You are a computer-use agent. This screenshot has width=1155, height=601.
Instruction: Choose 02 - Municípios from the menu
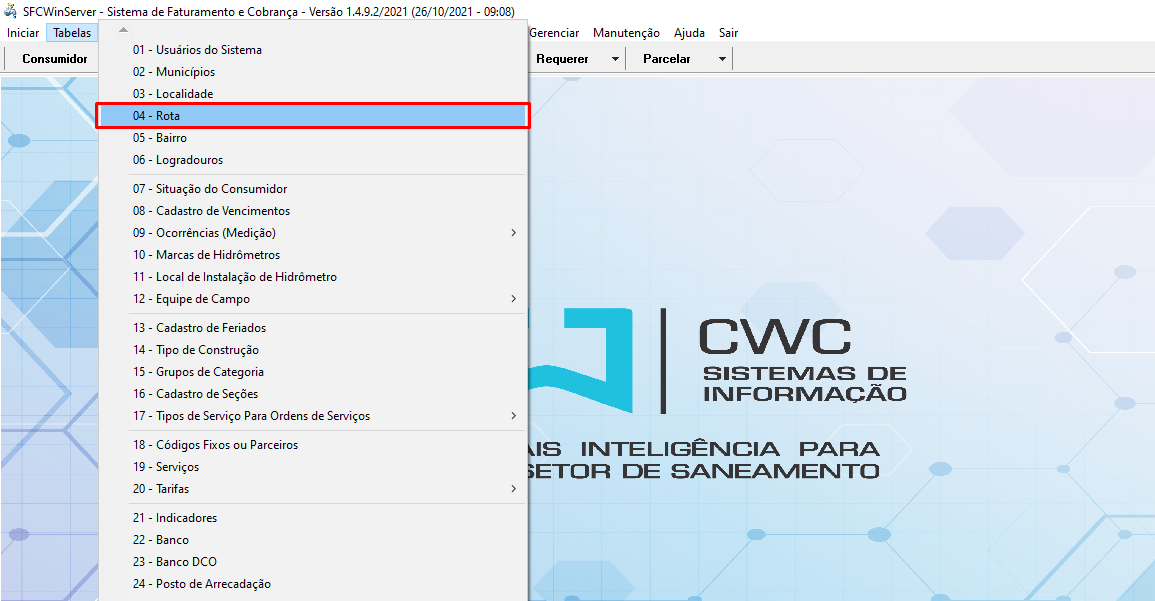point(173,72)
